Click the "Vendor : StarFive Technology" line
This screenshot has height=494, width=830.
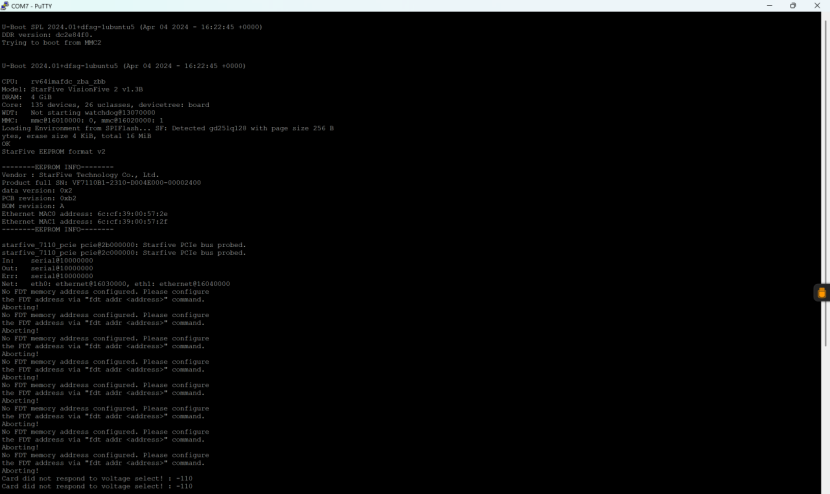coord(80,175)
